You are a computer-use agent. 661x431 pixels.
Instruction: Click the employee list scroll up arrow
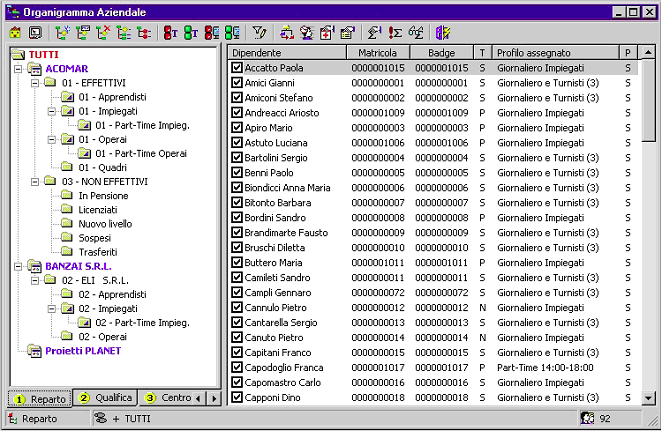[648, 53]
